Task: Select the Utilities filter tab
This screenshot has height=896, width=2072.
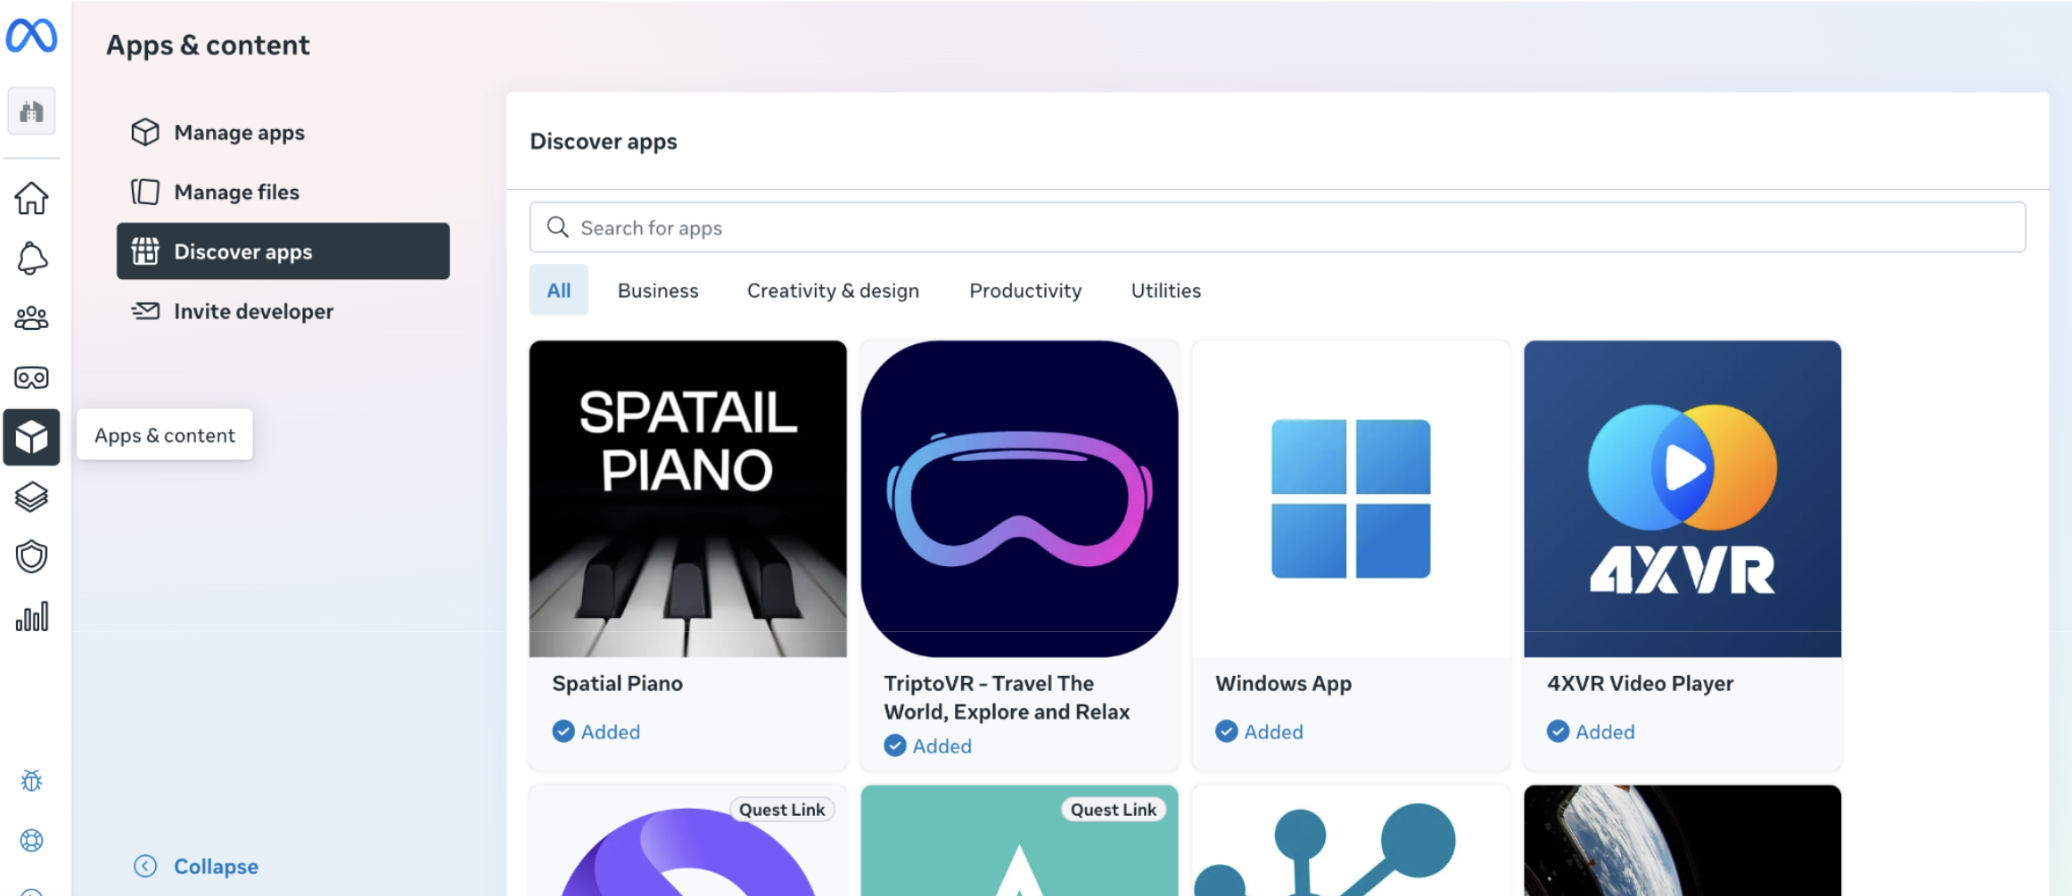Action: (x=1165, y=290)
